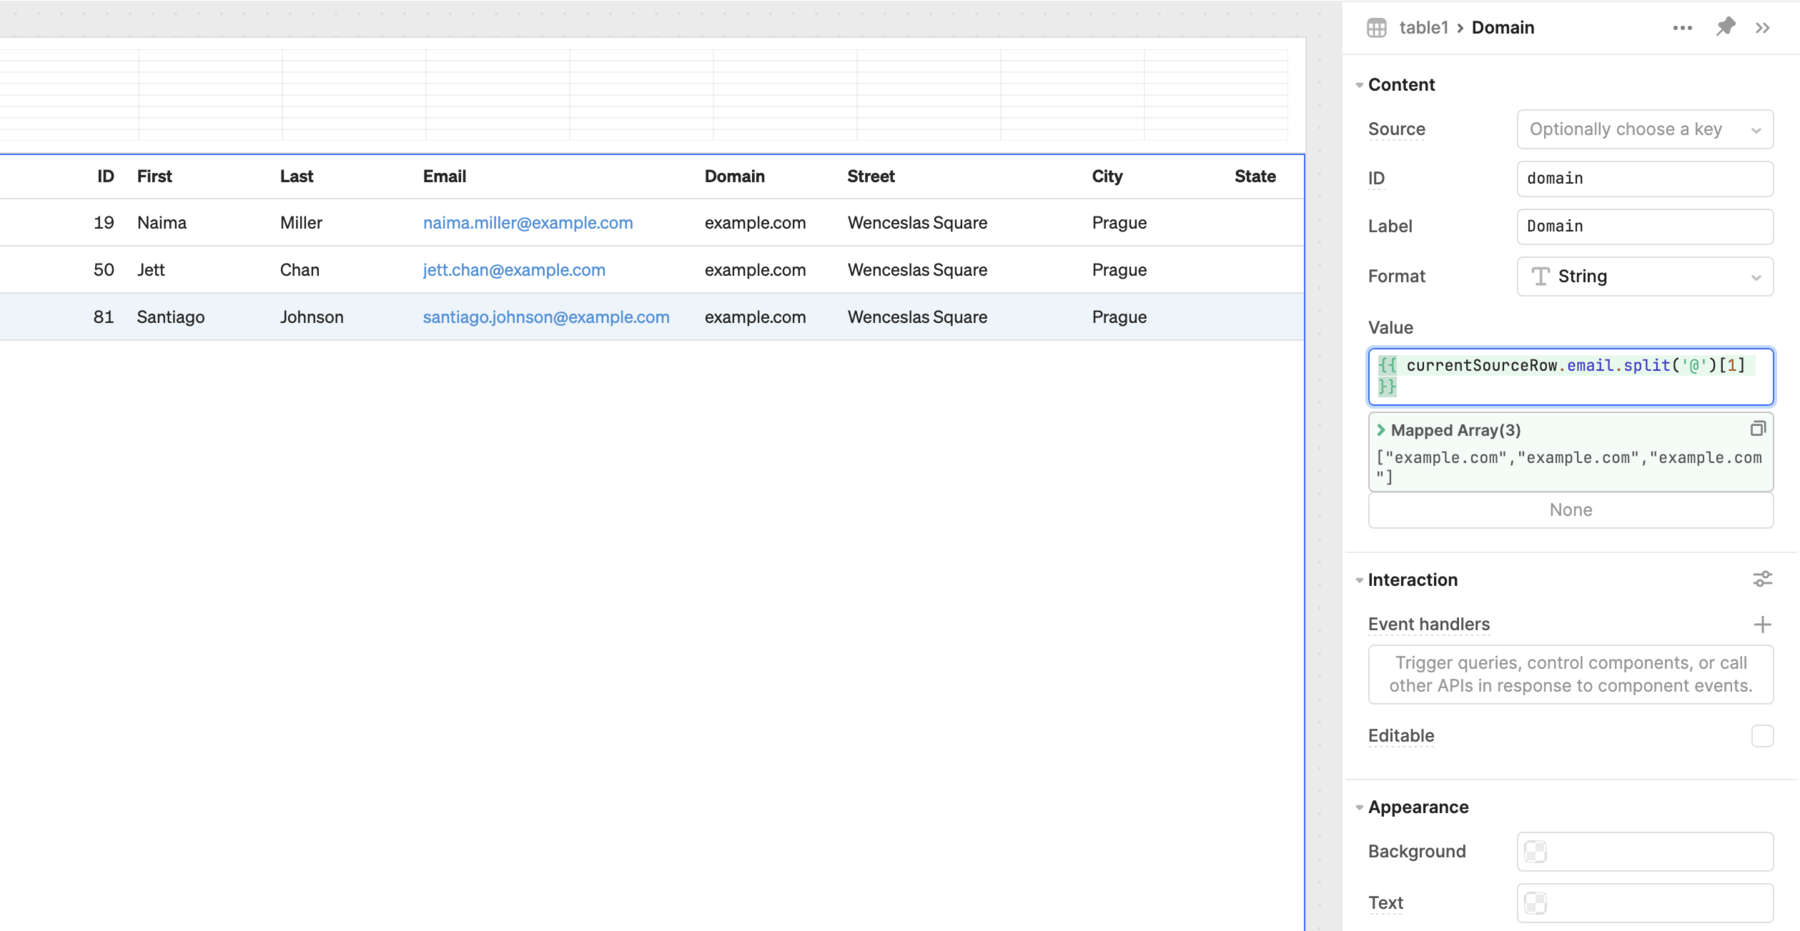Screen dimensions: 1800x931
Task: Select the Domain column header
Action: [x=734, y=176]
